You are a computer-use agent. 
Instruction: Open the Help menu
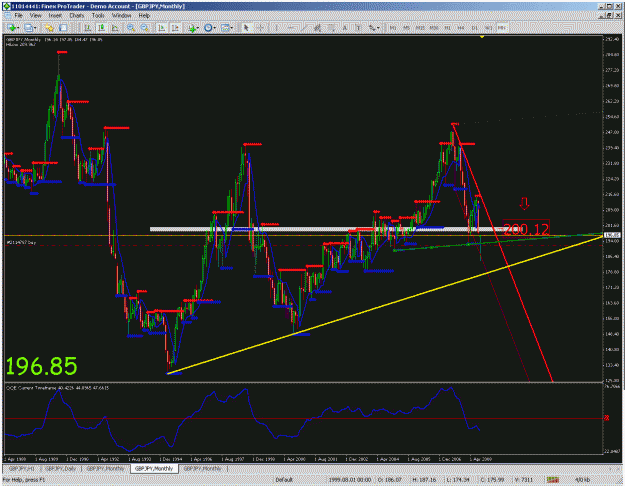pyautogui.click(x=144, y=16)
